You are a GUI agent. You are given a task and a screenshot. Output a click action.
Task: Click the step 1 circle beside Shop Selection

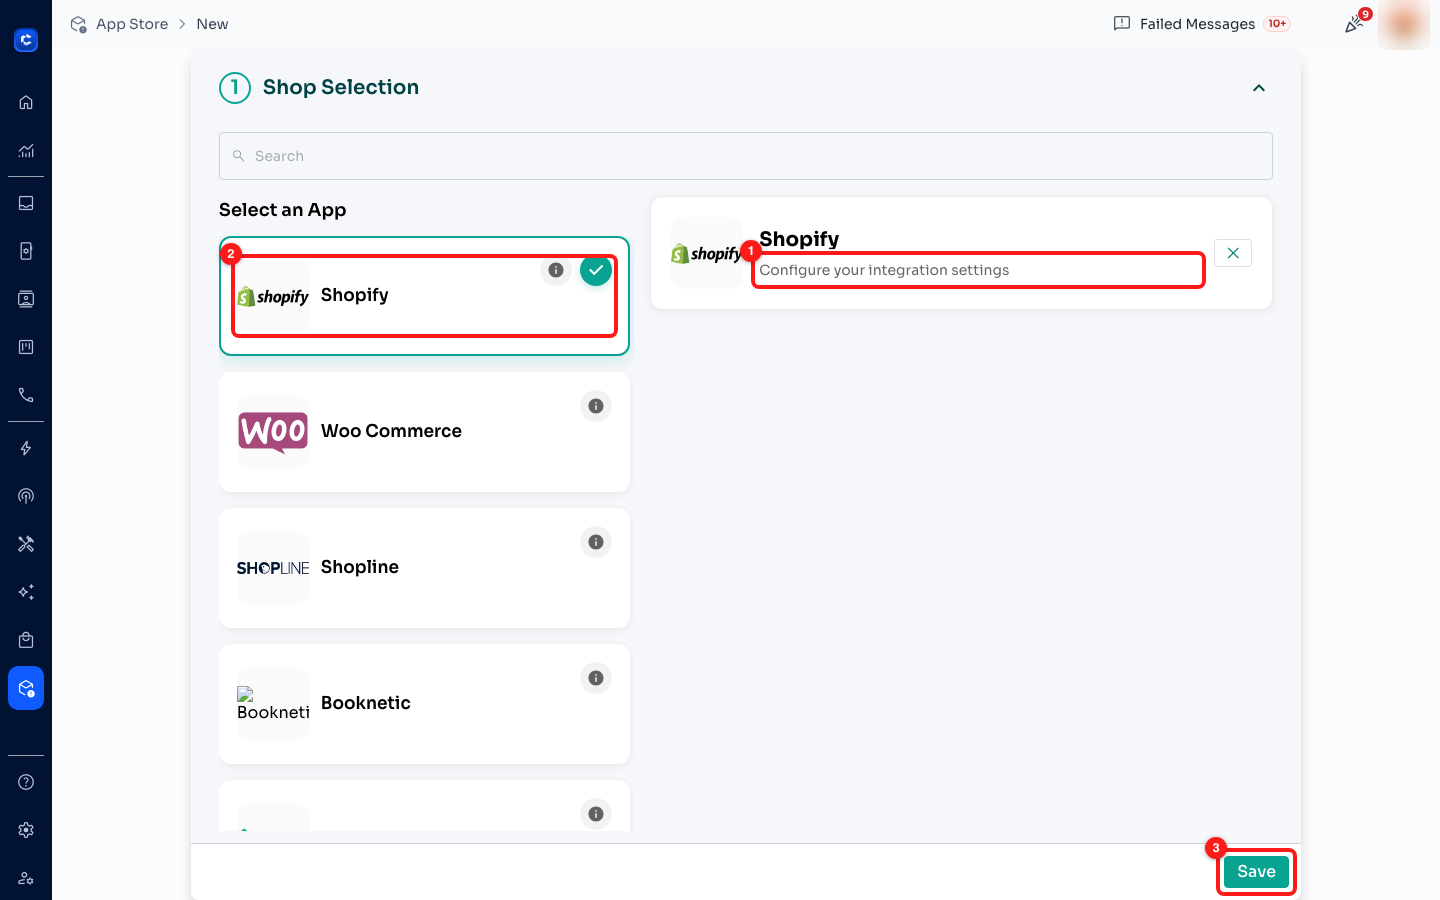coord(235,88)
